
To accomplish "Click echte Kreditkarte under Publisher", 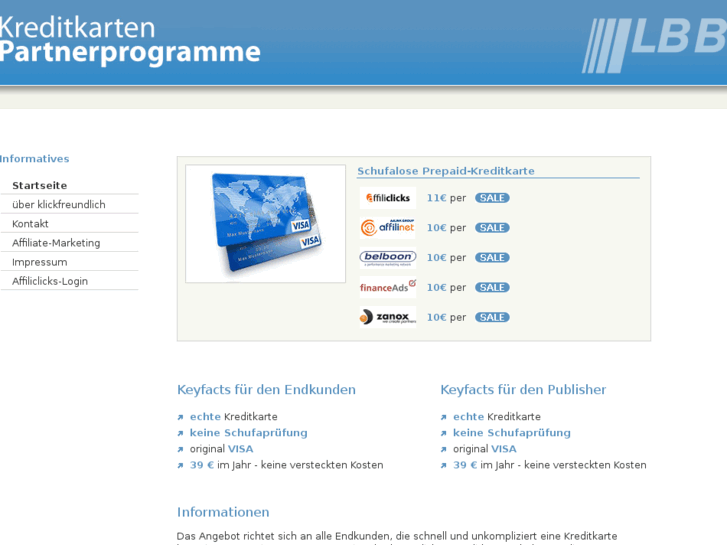I will tap(497, 417).
